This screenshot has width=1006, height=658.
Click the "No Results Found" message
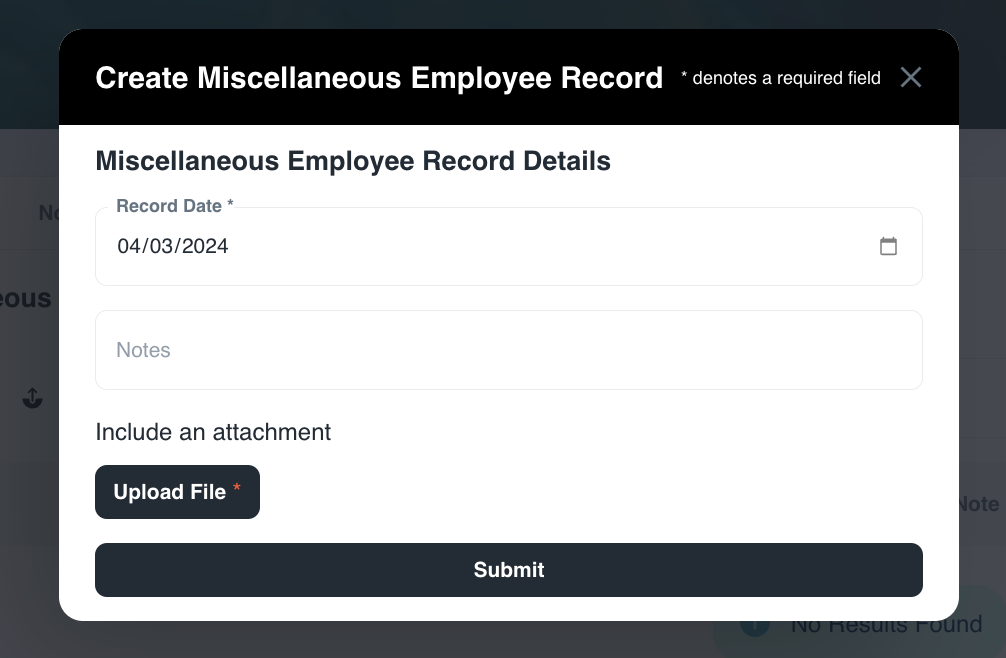[886, 626]
